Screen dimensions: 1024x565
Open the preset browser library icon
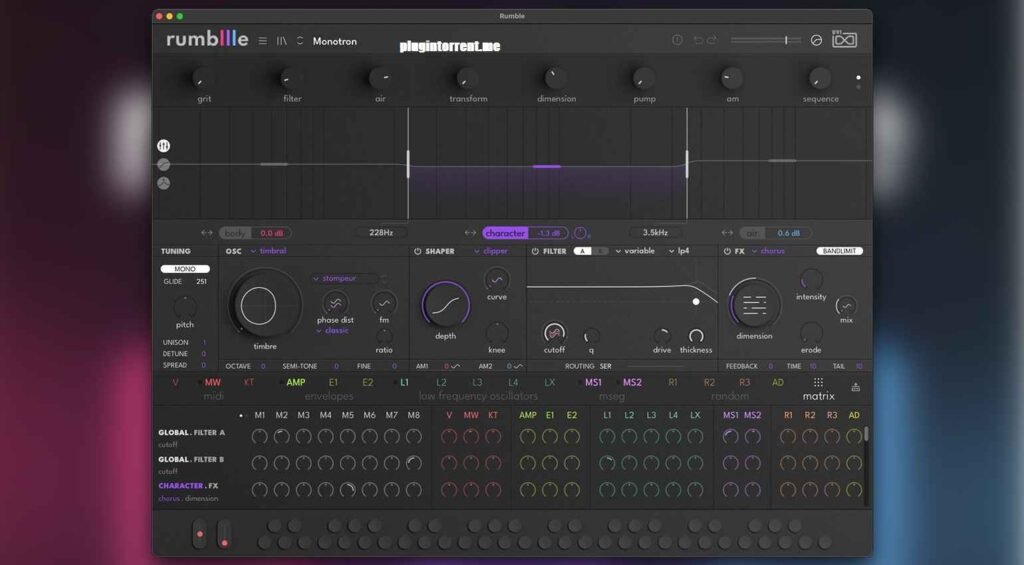281,40
